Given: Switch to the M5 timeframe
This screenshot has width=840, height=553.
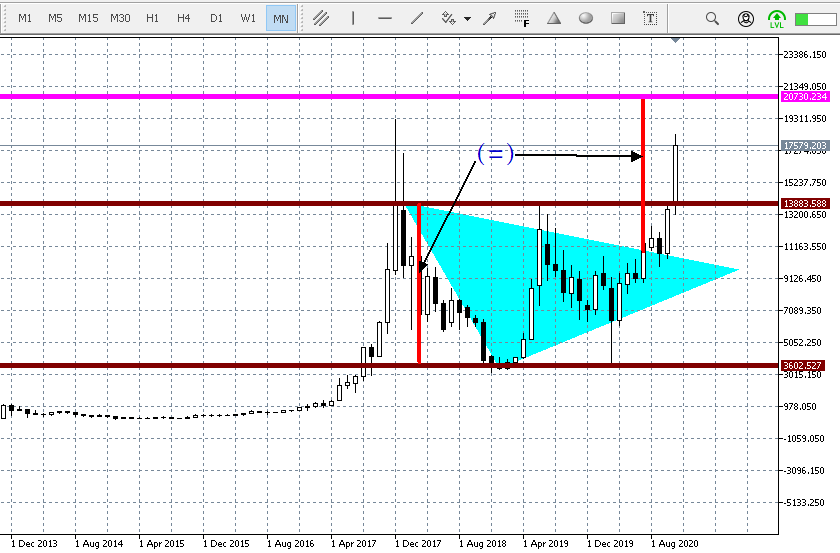Looking at the screenshot, I should pos(55,18).
